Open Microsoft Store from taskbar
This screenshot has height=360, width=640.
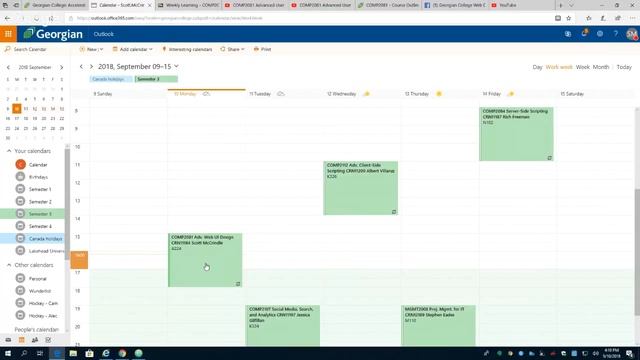(x=89, y=353)
